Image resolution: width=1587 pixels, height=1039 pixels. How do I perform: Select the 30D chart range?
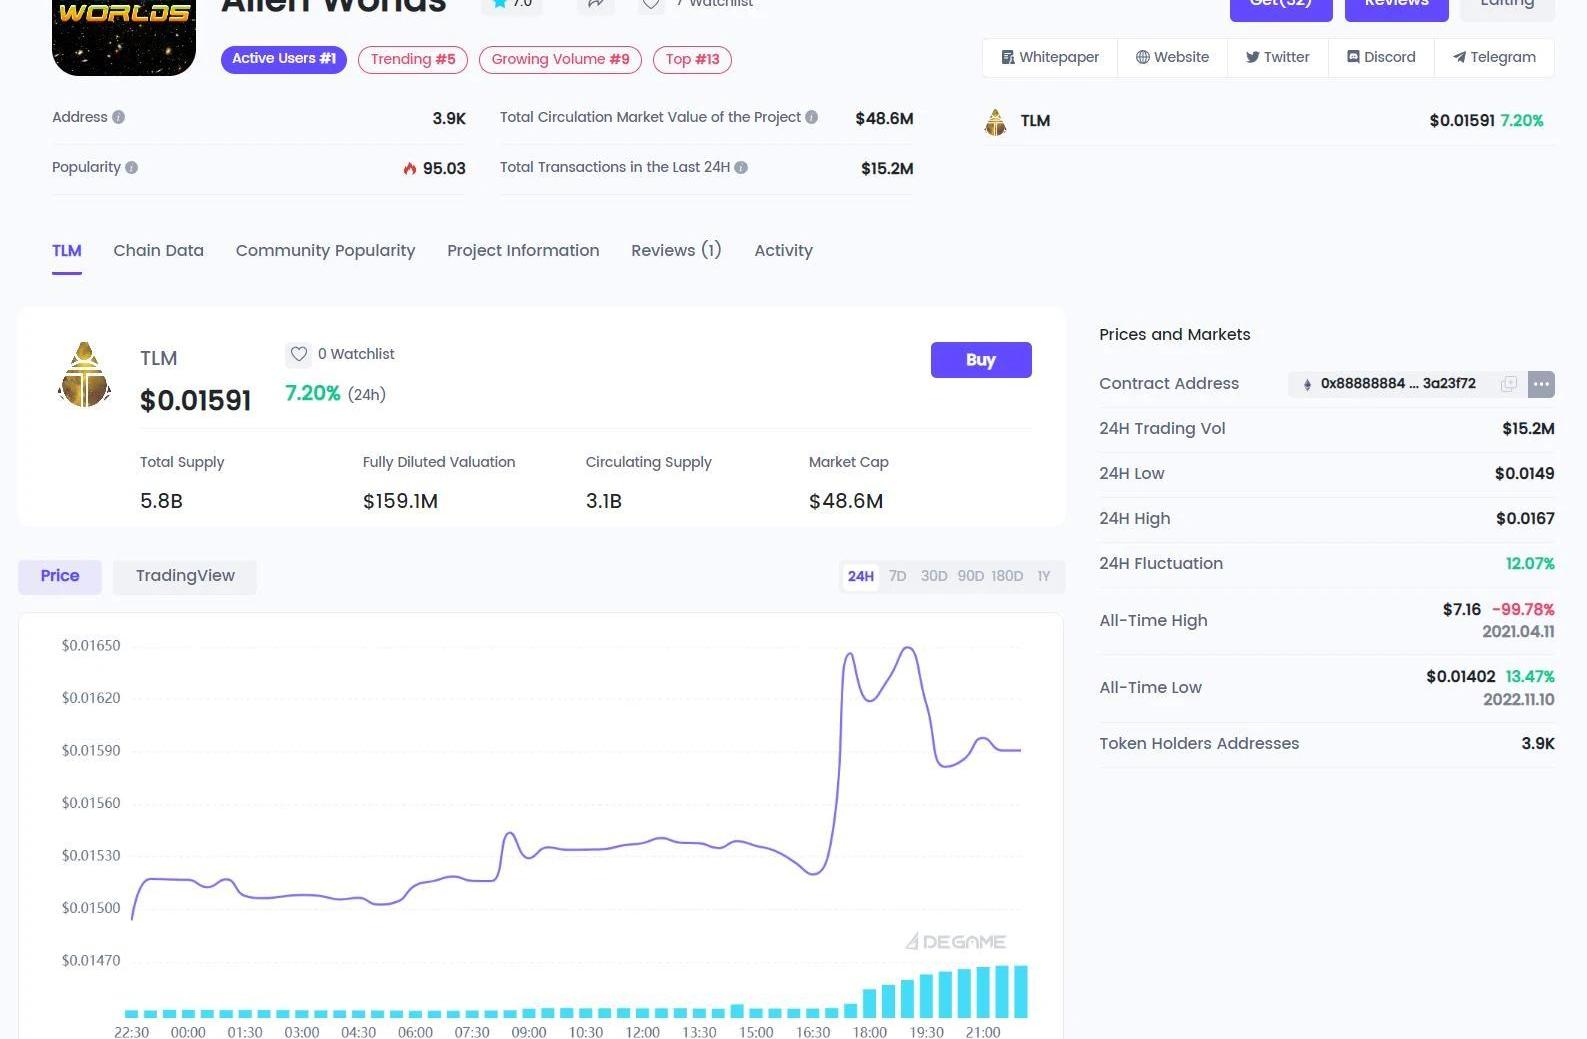934,576
